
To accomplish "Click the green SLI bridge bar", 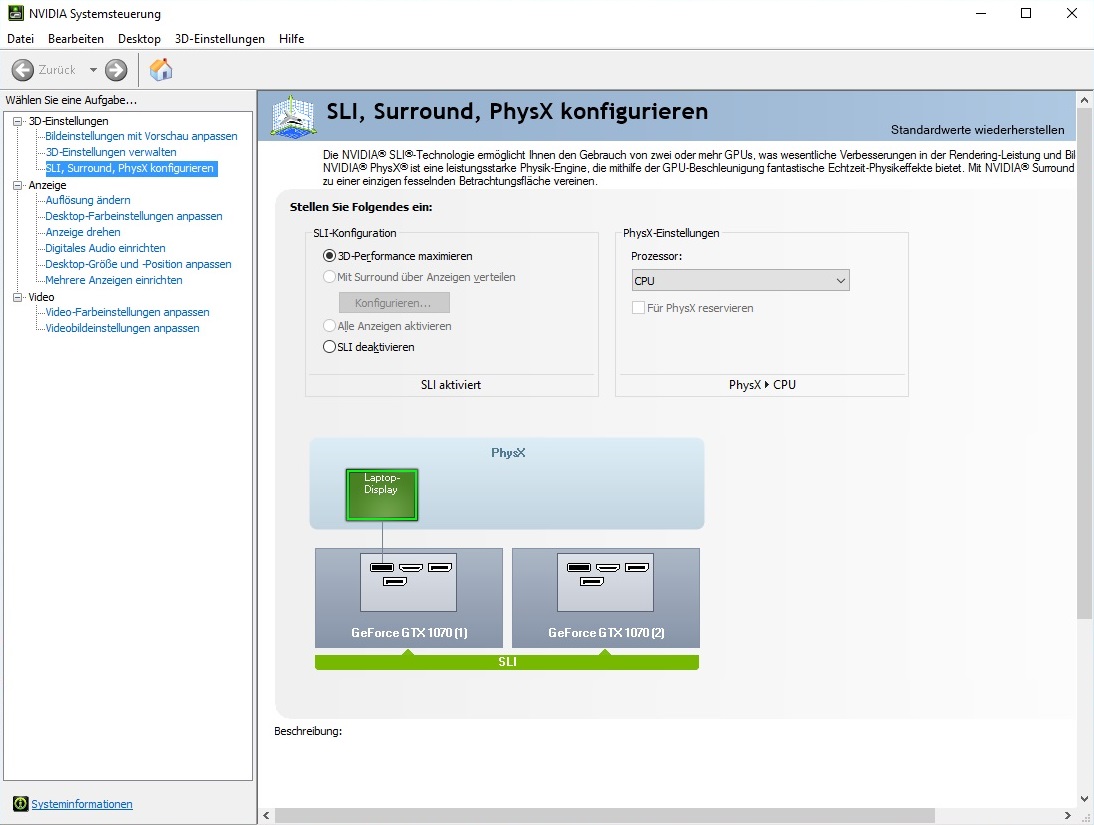I will (507, 662).
